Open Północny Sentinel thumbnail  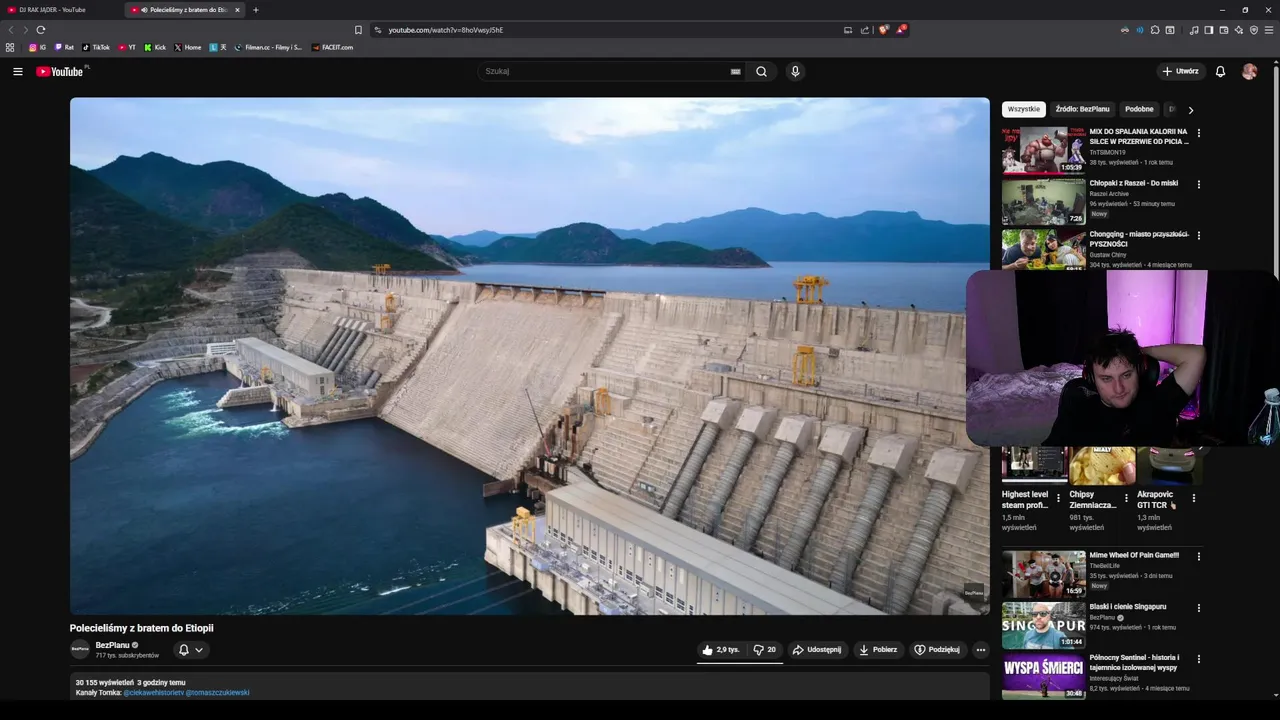[x=1043, y=676]
